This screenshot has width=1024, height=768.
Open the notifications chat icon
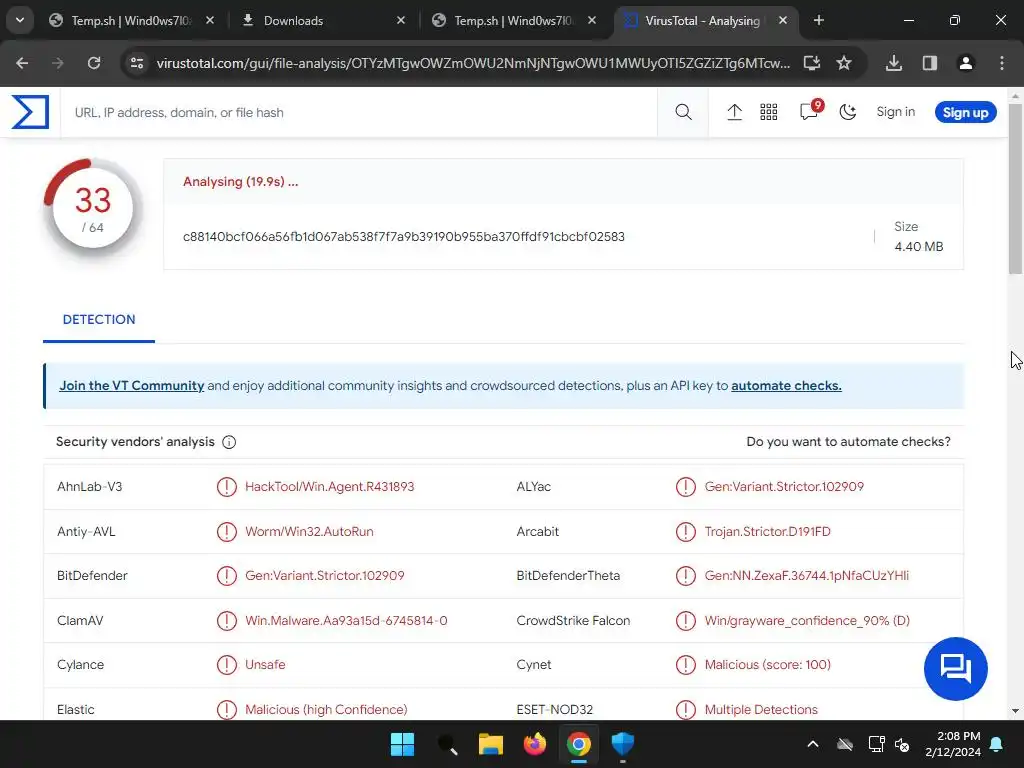(810, 111)
